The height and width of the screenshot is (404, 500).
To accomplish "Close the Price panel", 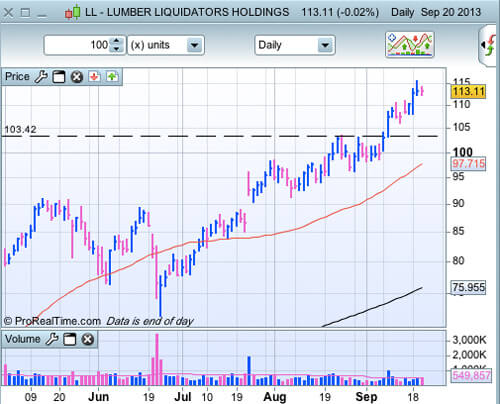I will pos(77,77).
